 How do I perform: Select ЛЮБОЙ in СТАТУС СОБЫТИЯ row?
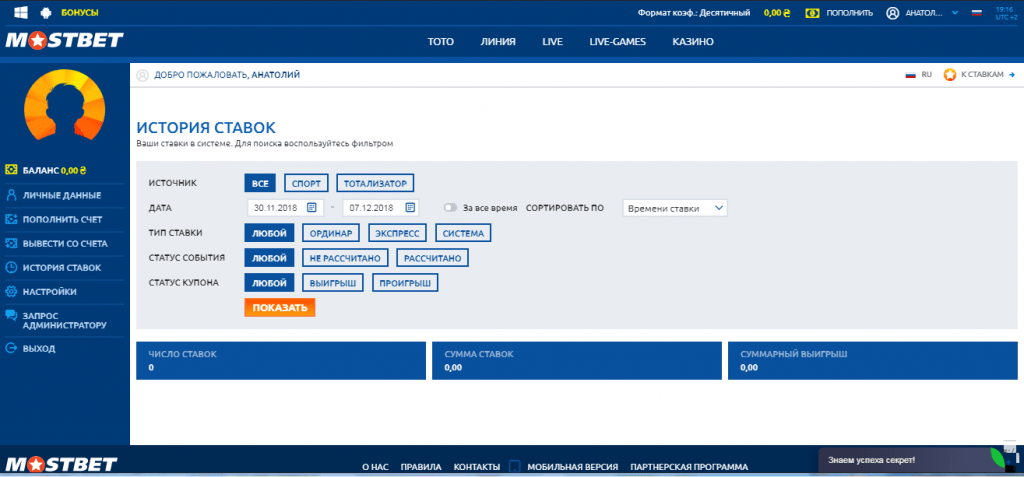tap(269, 258)
